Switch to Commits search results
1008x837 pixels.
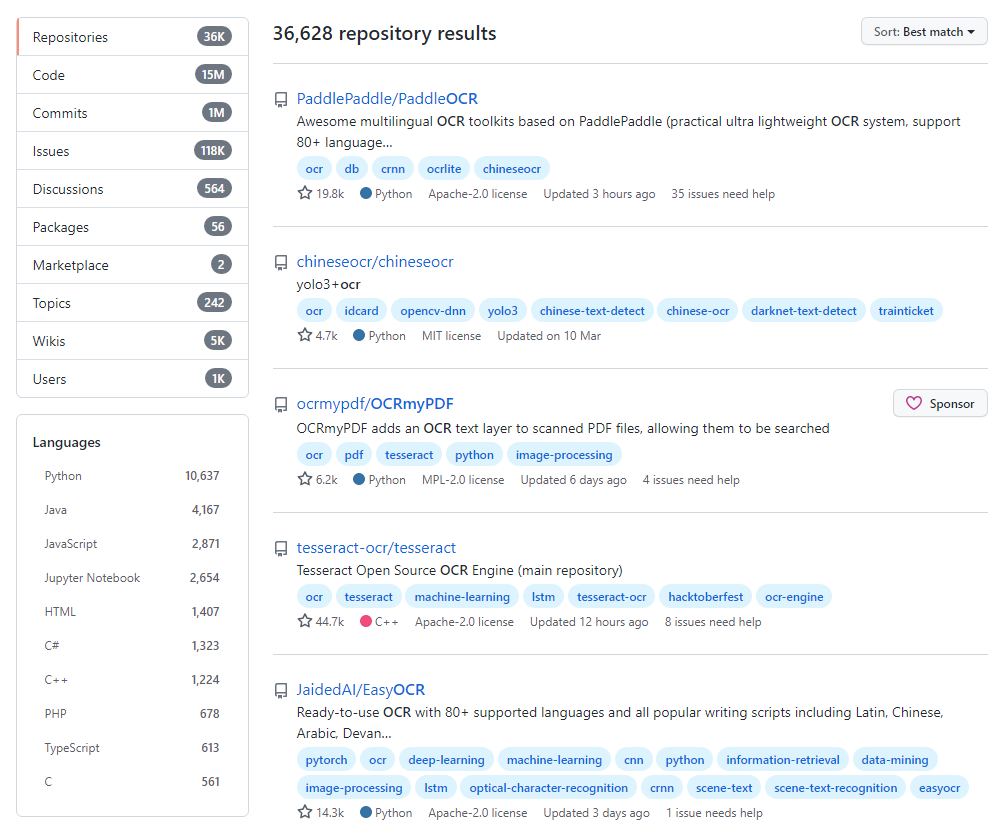point(132,113)
